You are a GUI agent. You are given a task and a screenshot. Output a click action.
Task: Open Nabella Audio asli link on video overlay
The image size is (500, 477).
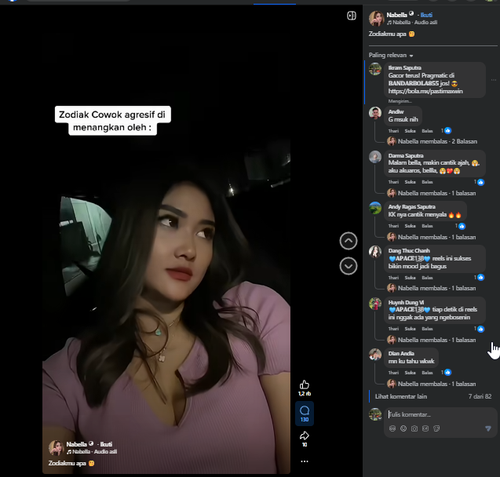coord(92,452)
